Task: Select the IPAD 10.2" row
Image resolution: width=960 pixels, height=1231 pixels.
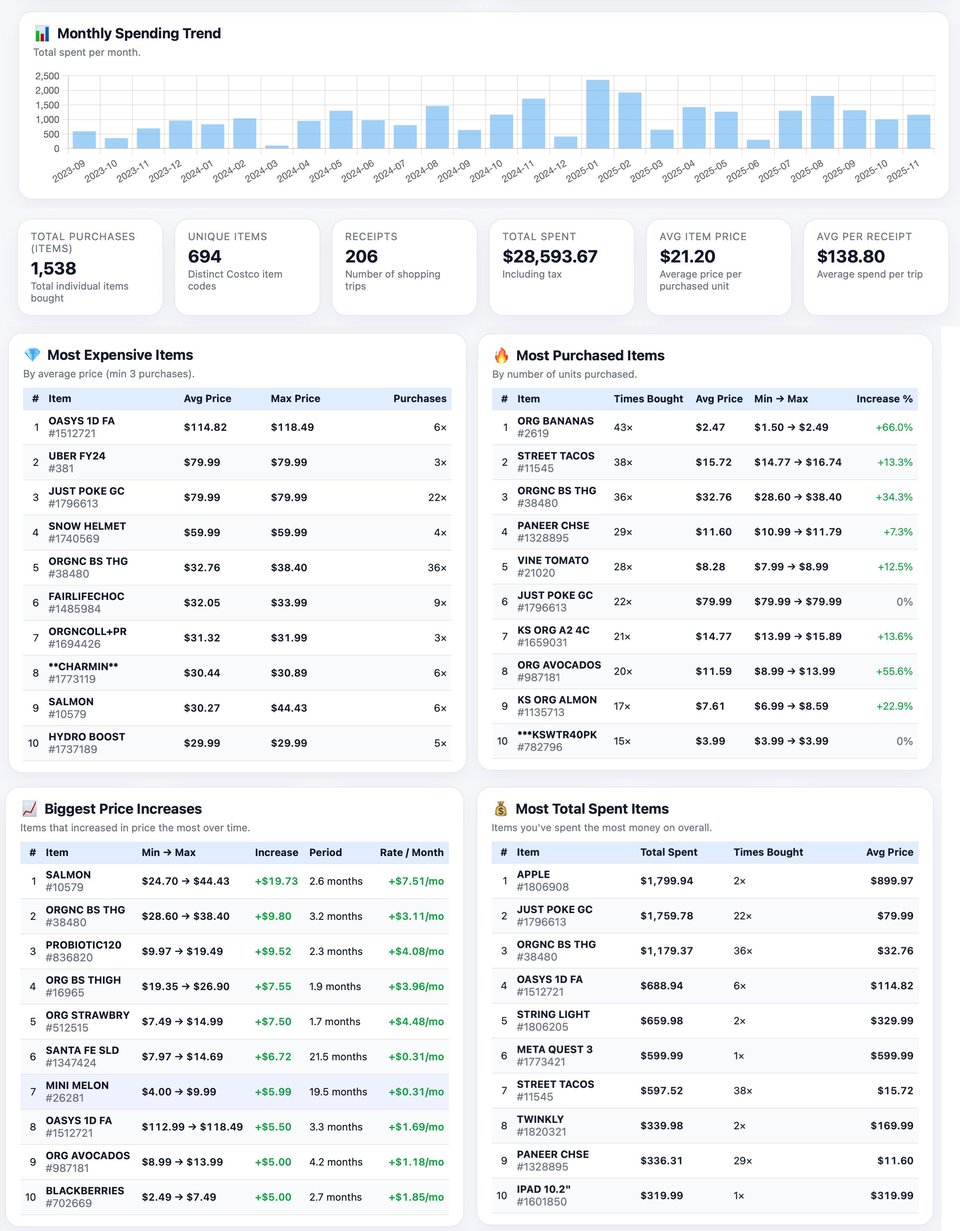Action: click(704, 1196)
